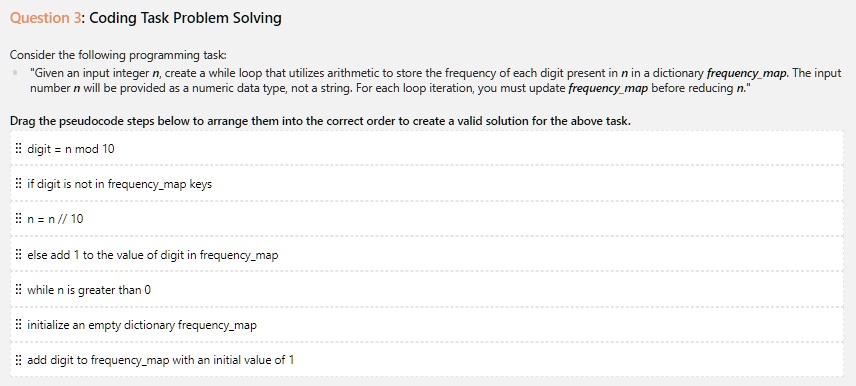Select 'add digit to frequency_map with initial value' row

click(x=427, y=360)
